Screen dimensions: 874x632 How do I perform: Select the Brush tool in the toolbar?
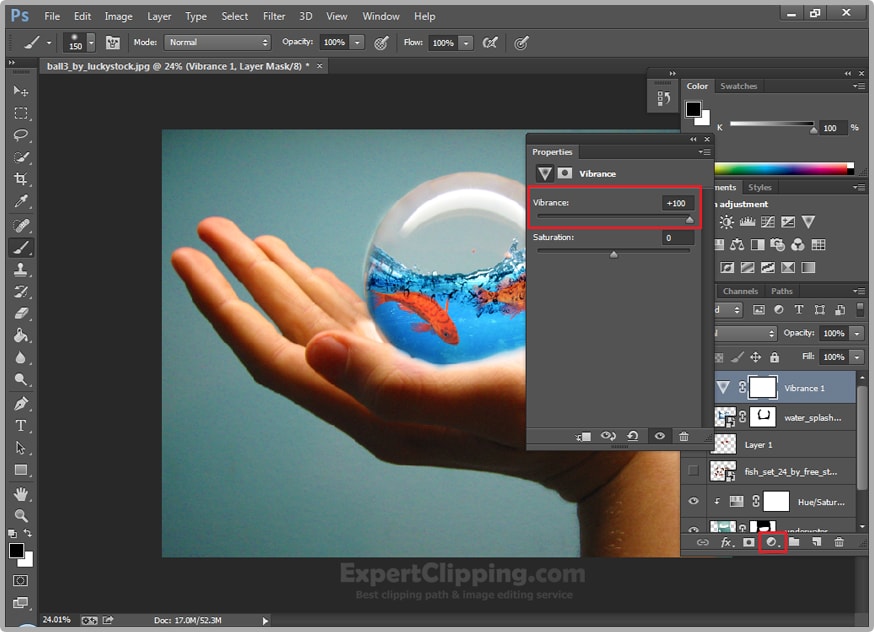pos(18,248)
